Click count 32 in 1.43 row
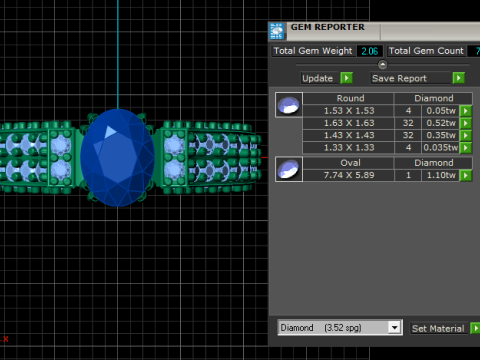 point(408,135)
